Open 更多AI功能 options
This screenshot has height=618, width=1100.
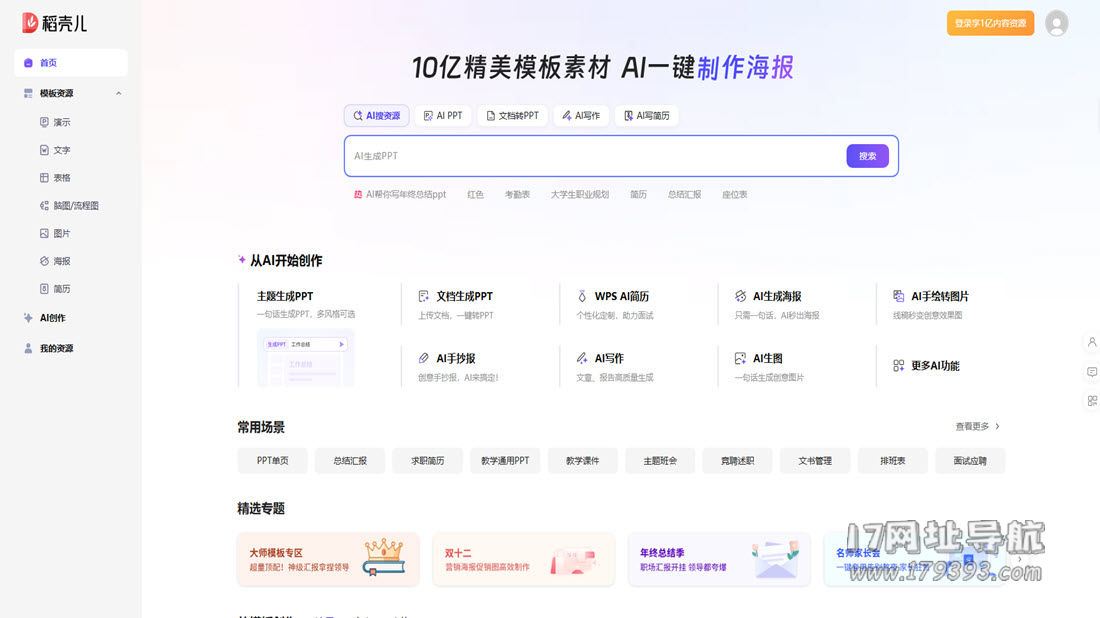[926, 366]
